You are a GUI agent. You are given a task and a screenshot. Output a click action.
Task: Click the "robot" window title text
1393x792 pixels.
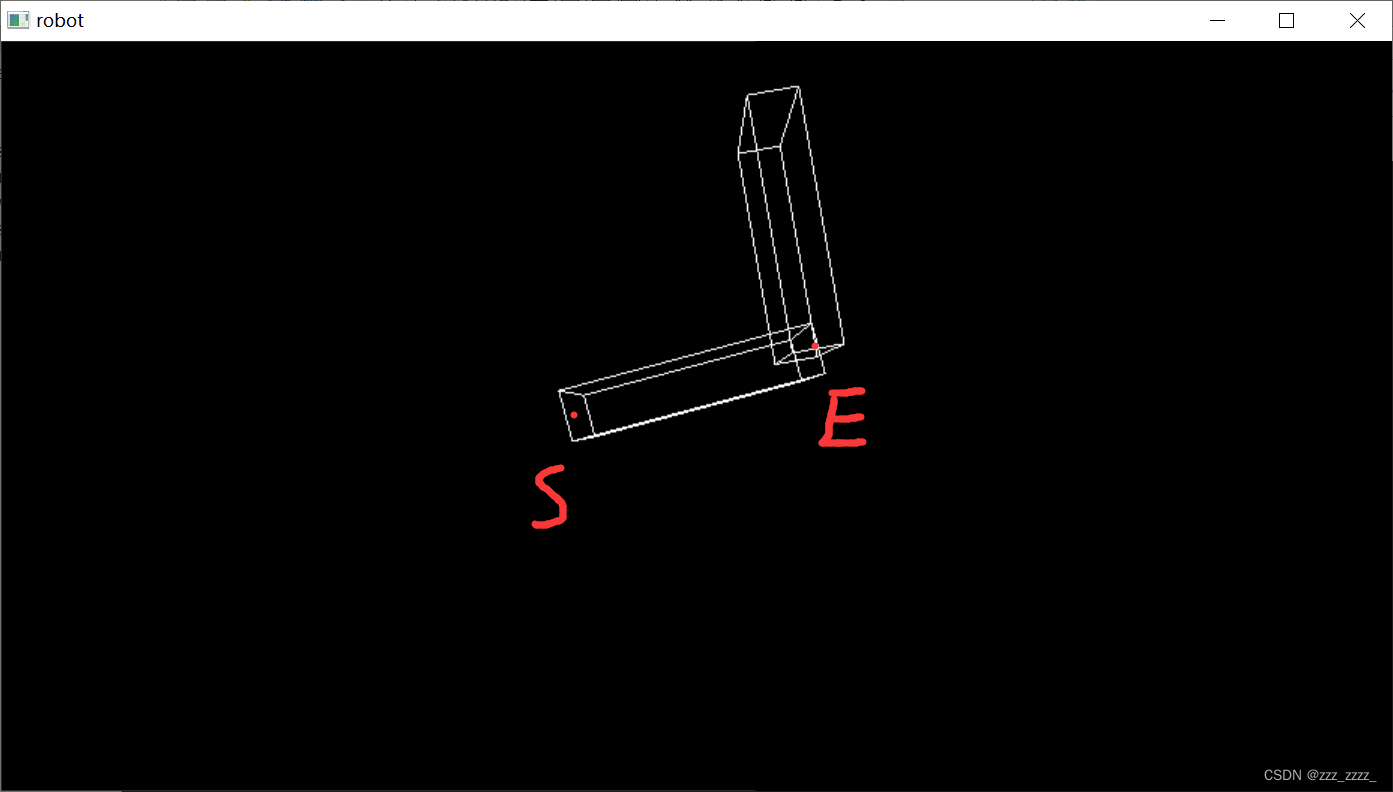[x=60, y=20]
